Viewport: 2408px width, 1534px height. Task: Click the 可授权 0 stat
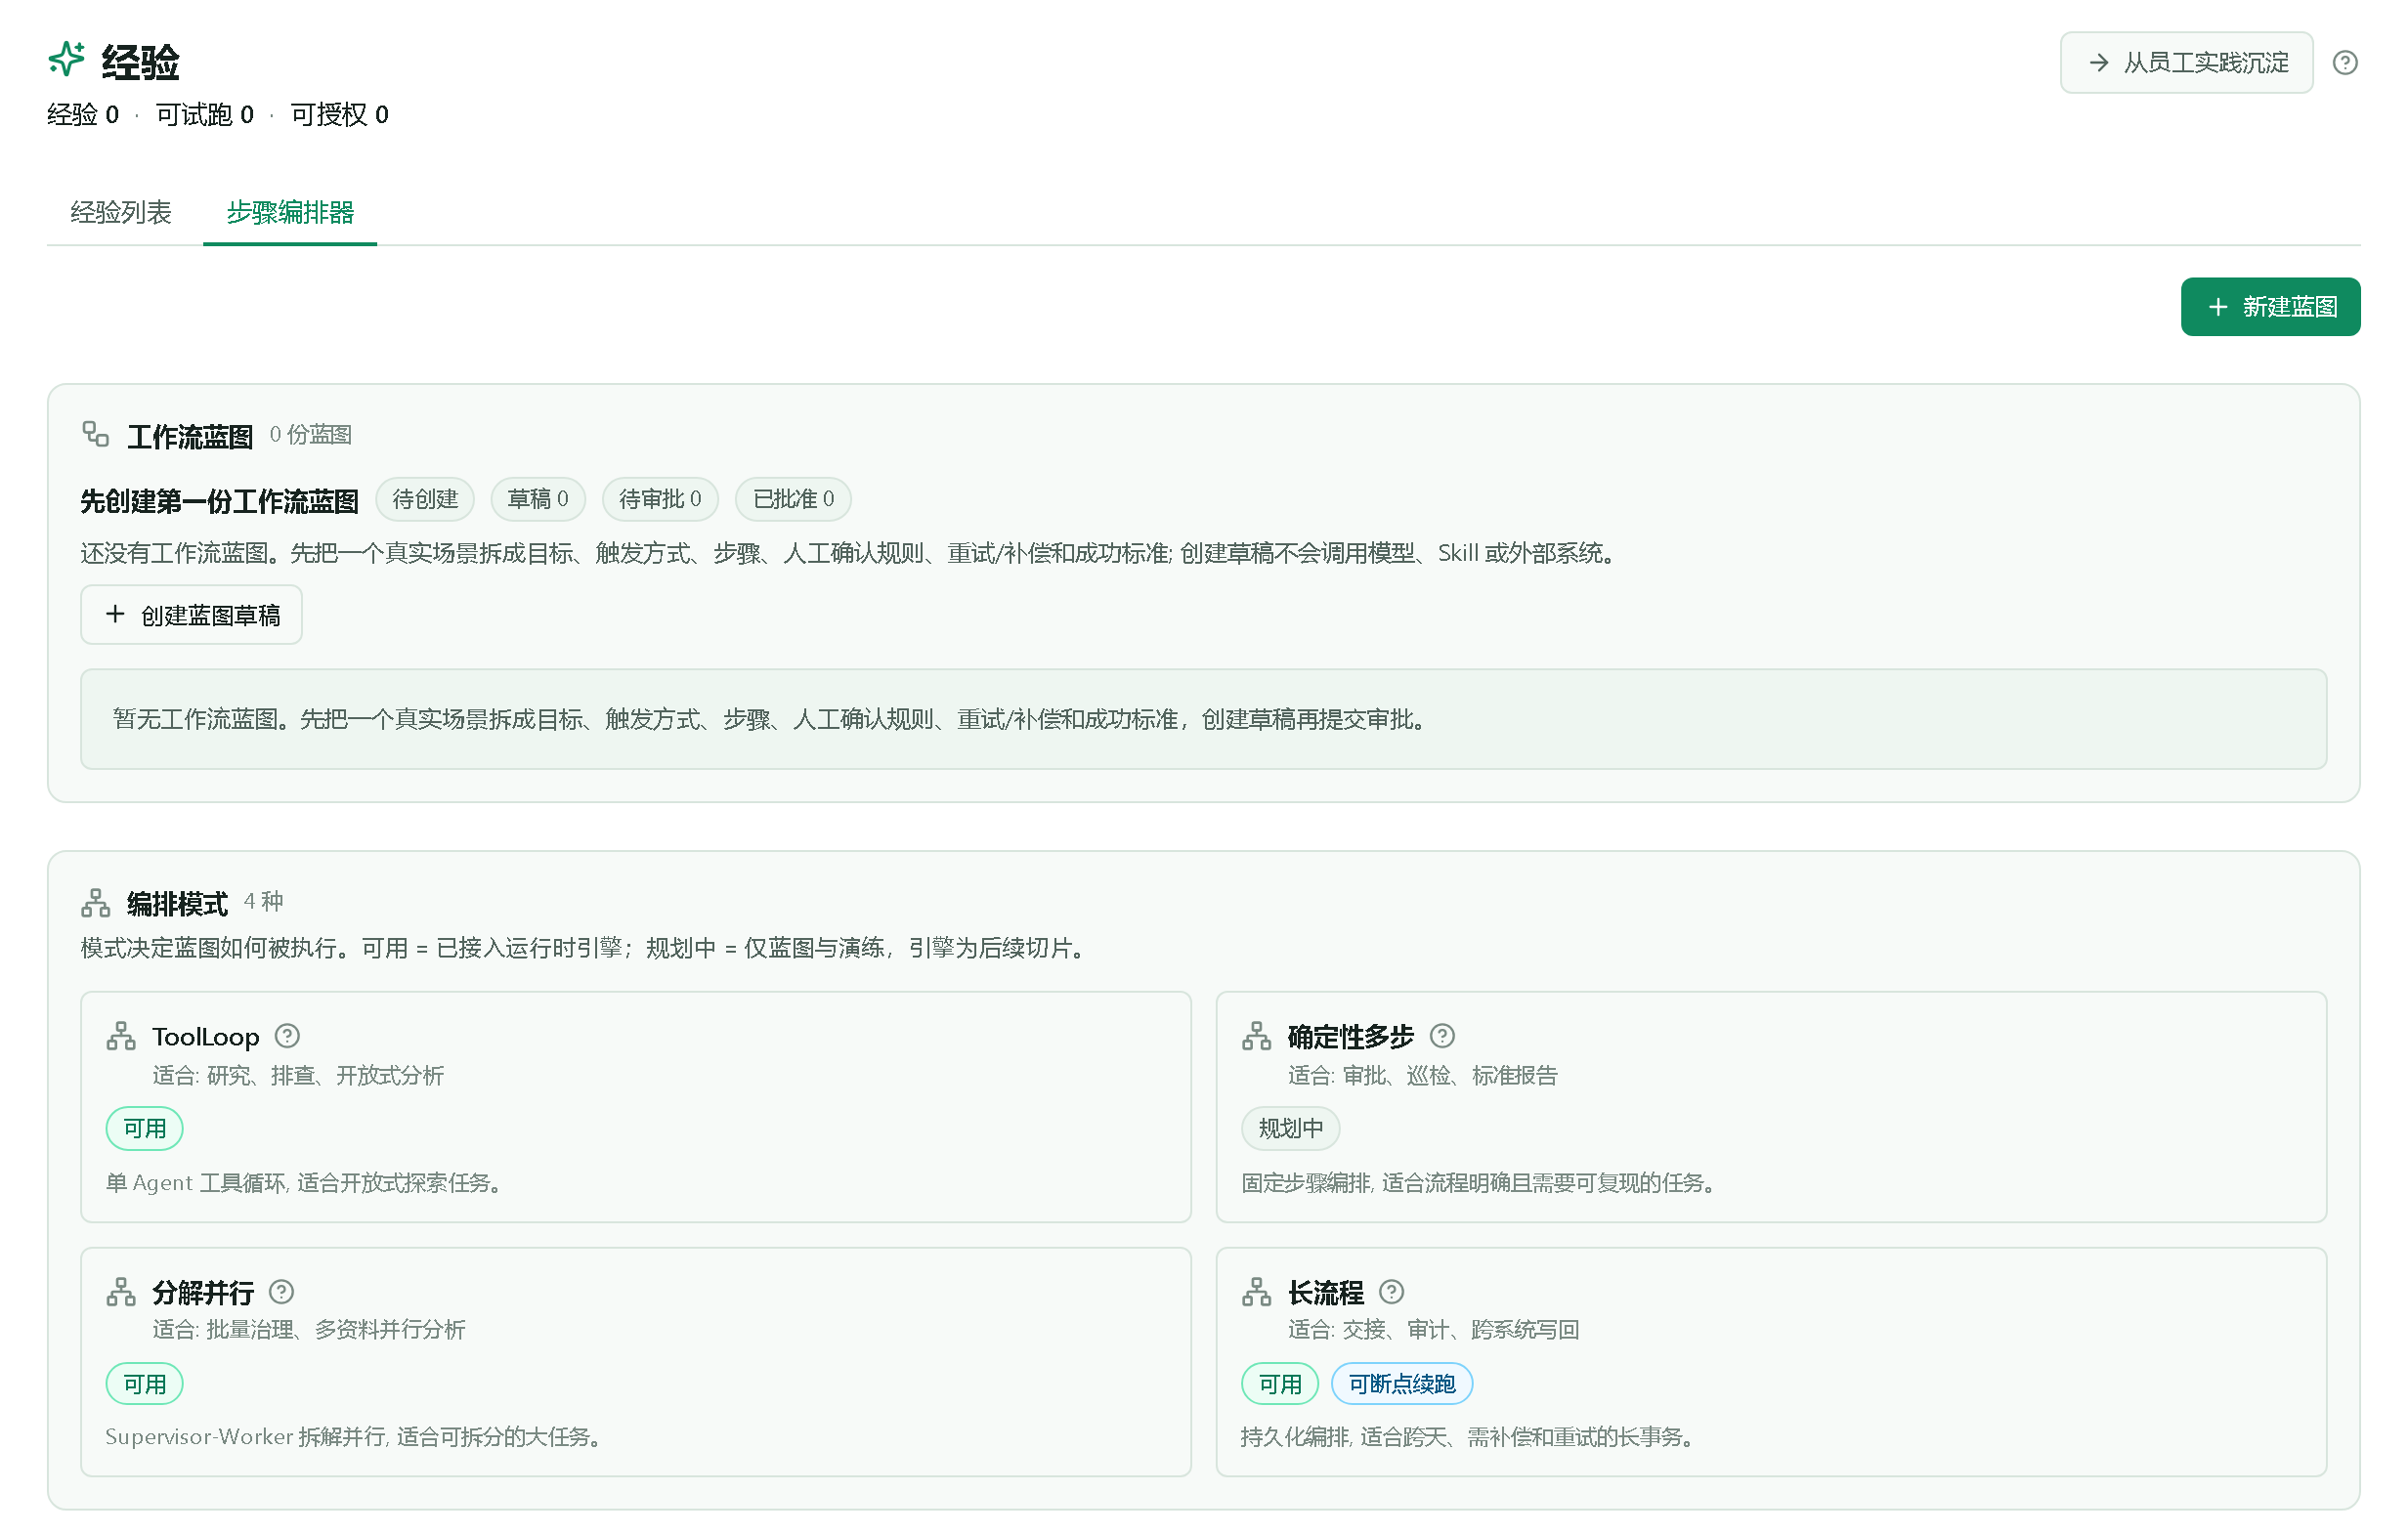(339, 115)
